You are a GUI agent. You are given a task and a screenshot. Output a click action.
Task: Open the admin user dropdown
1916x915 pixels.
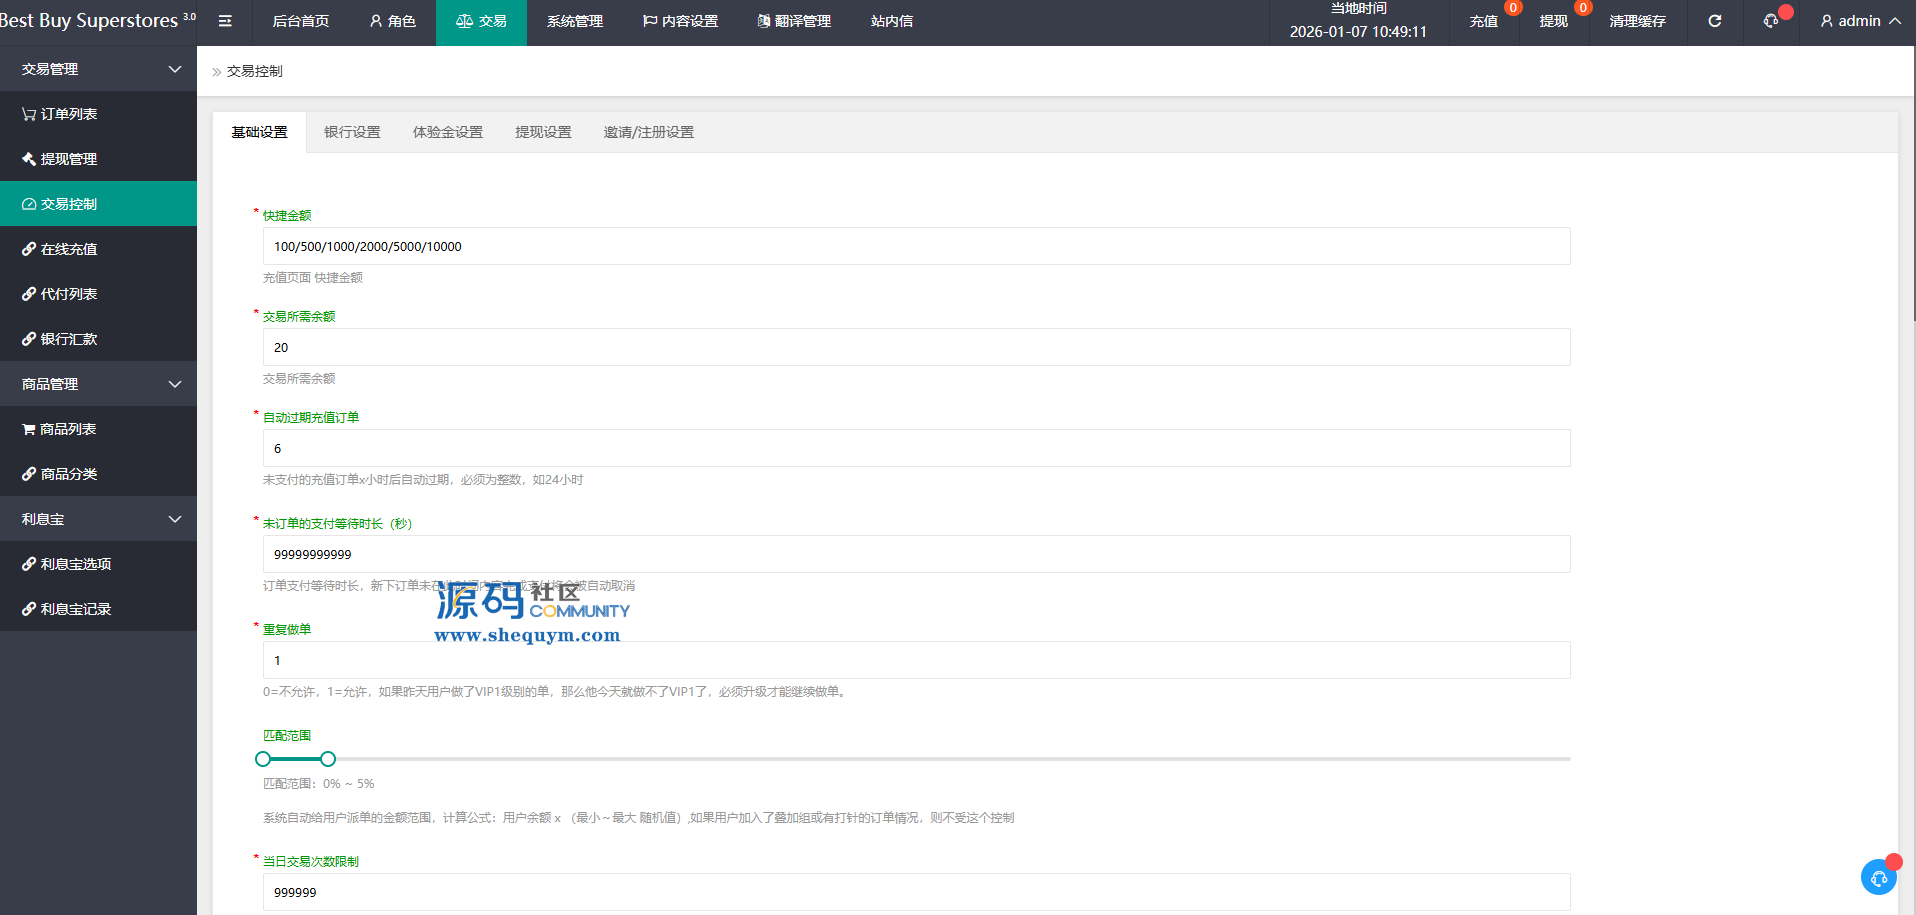[x=1859, y=21]
